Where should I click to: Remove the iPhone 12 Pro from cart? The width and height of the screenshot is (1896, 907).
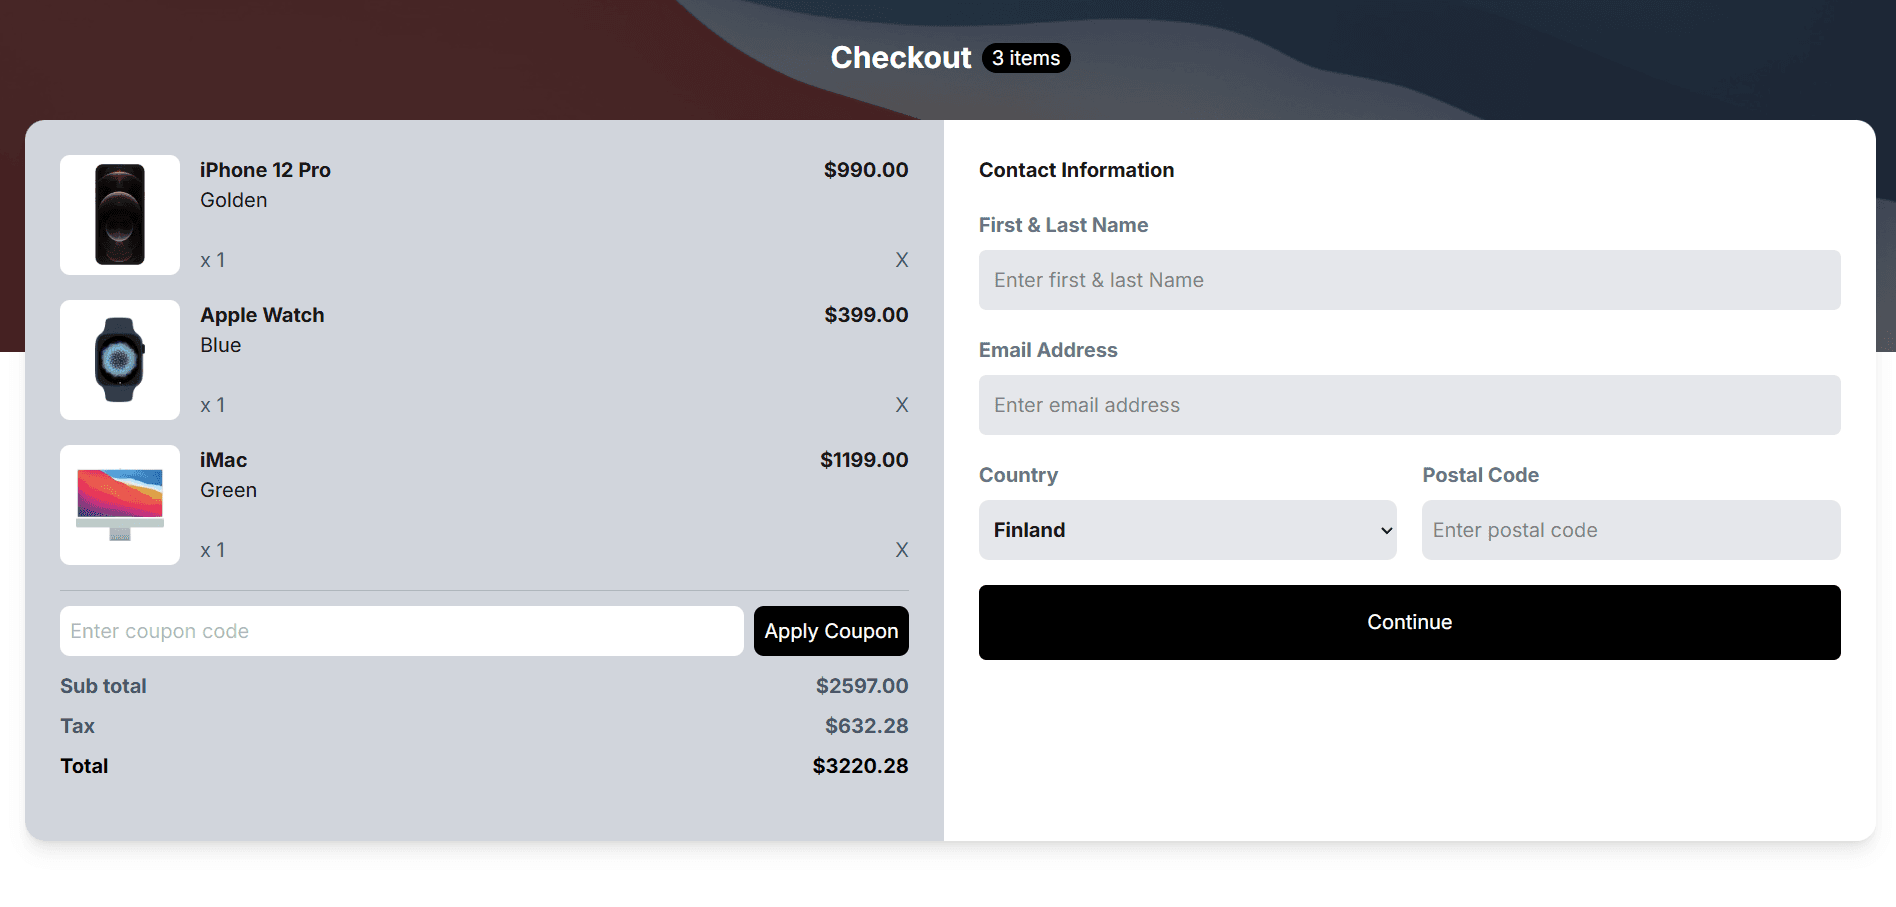[901, 260]
